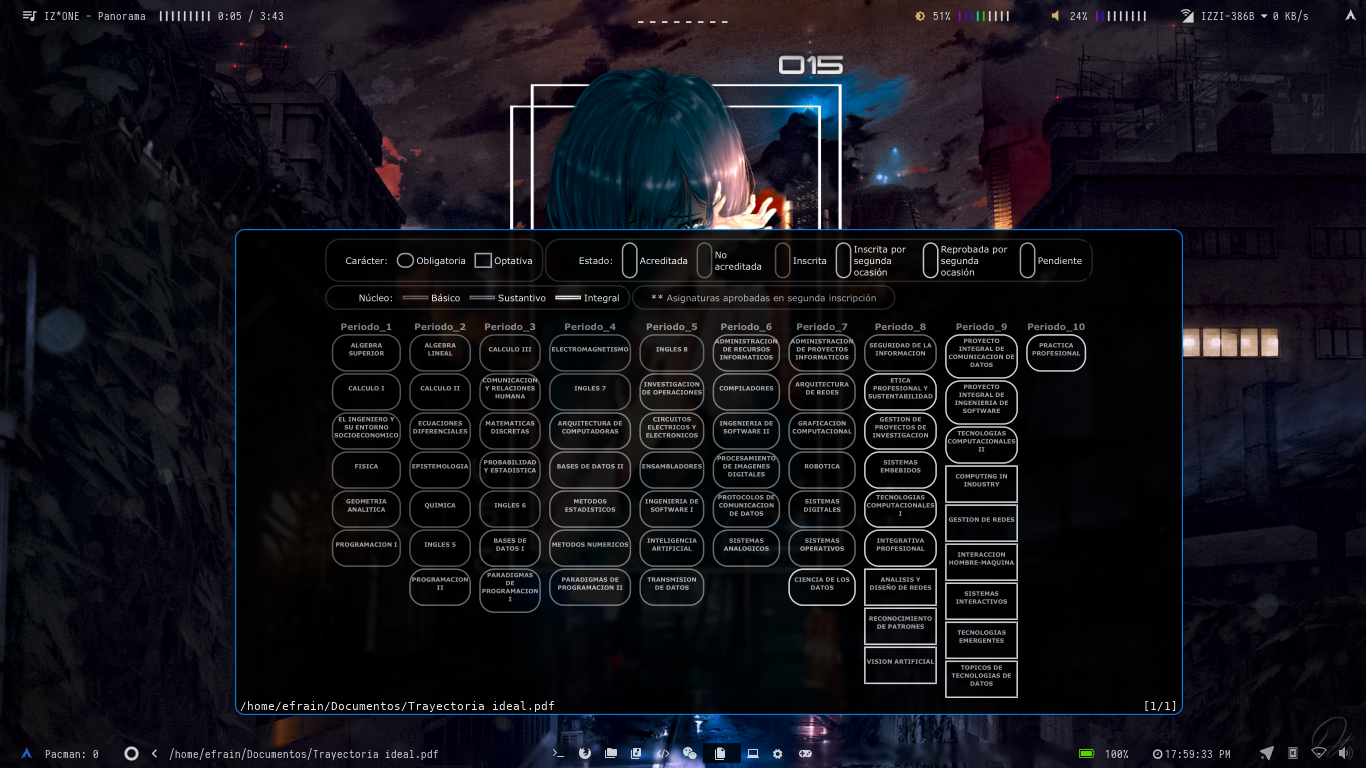Click the METODOS NUMERICOS course box
Screen dimensions: 1366x768
tap(590, 548)
